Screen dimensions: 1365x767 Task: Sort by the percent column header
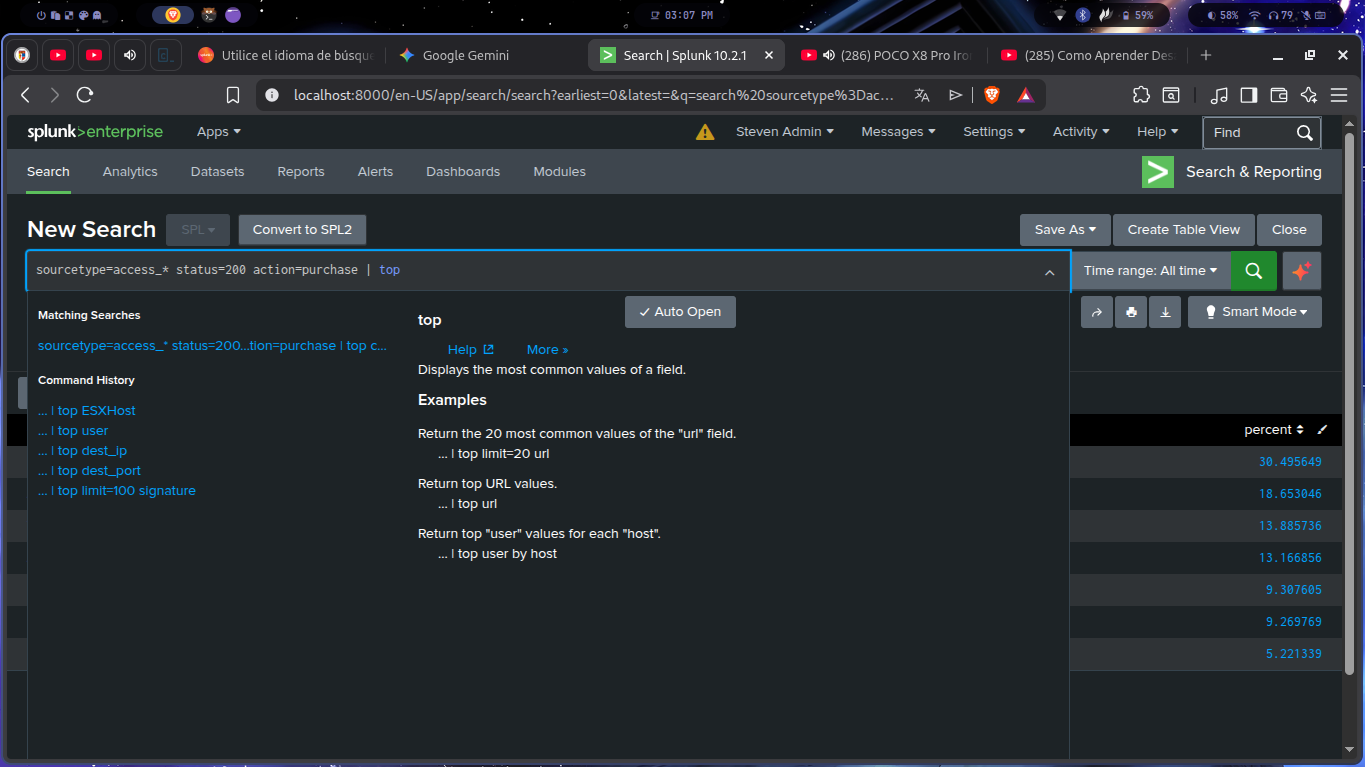tap(1272, 430)
